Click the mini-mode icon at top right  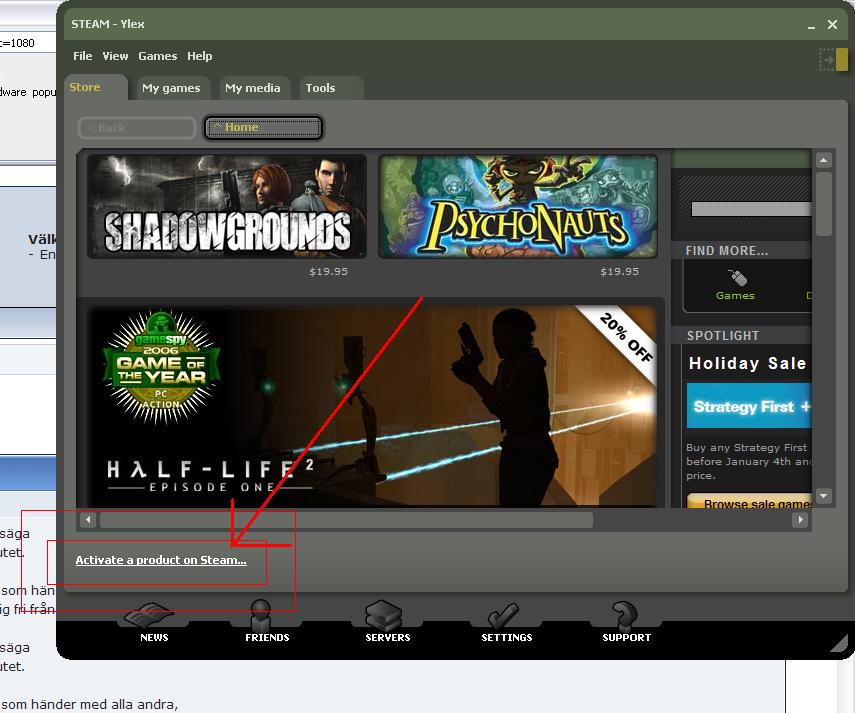pos(833,59)
